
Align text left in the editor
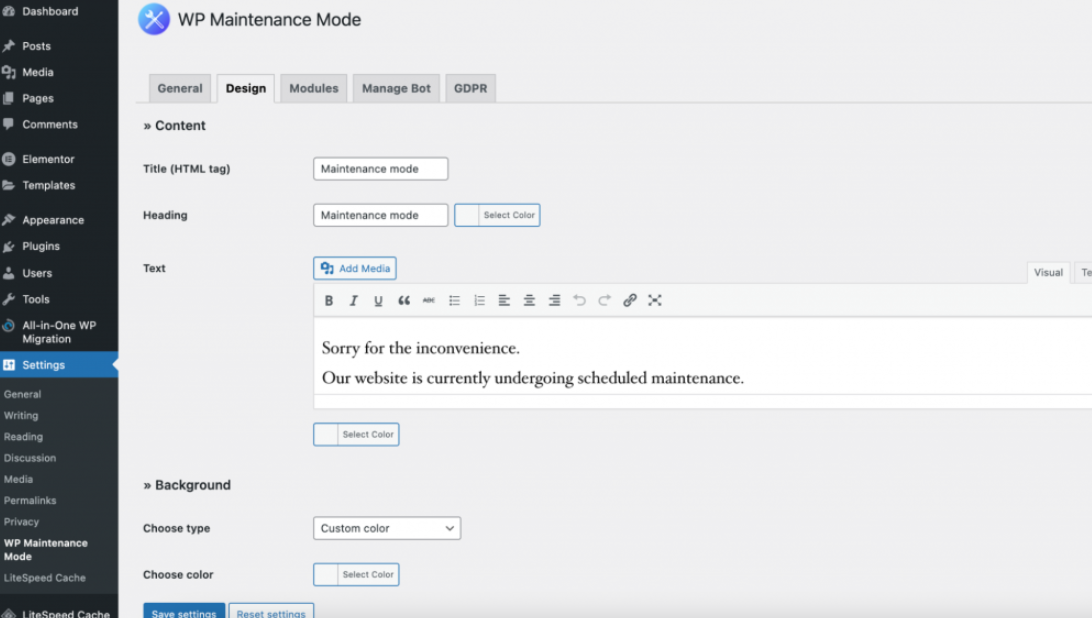tap(504, 300)
